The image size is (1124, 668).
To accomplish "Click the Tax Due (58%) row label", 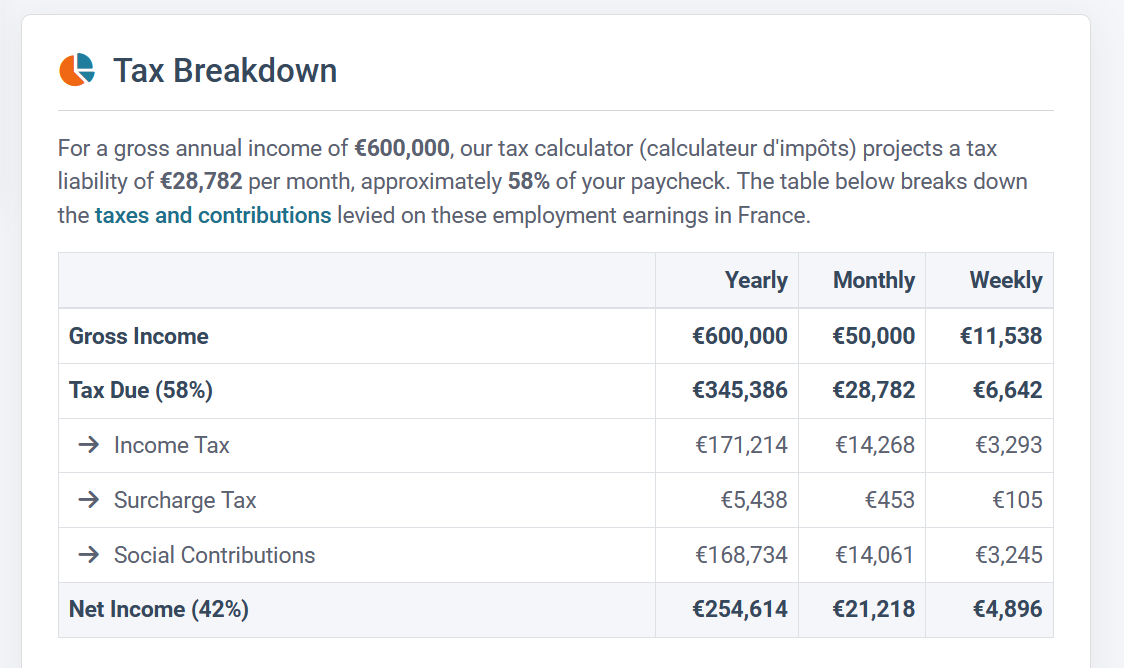I will point(141,390).
